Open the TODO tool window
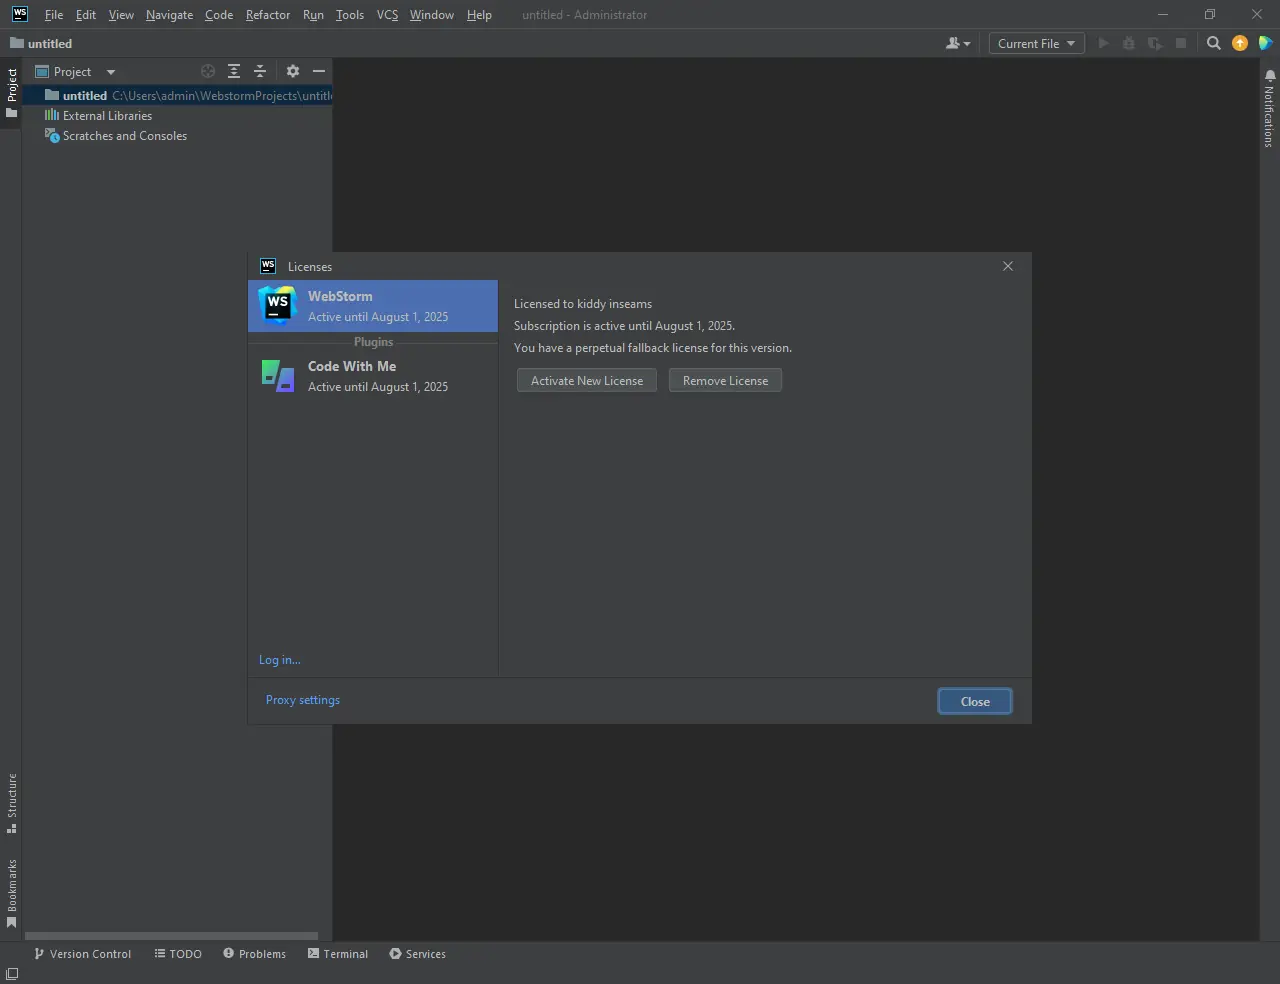Screen dimensions: 1280x984 pyautogui.click(x=178, y=954)
